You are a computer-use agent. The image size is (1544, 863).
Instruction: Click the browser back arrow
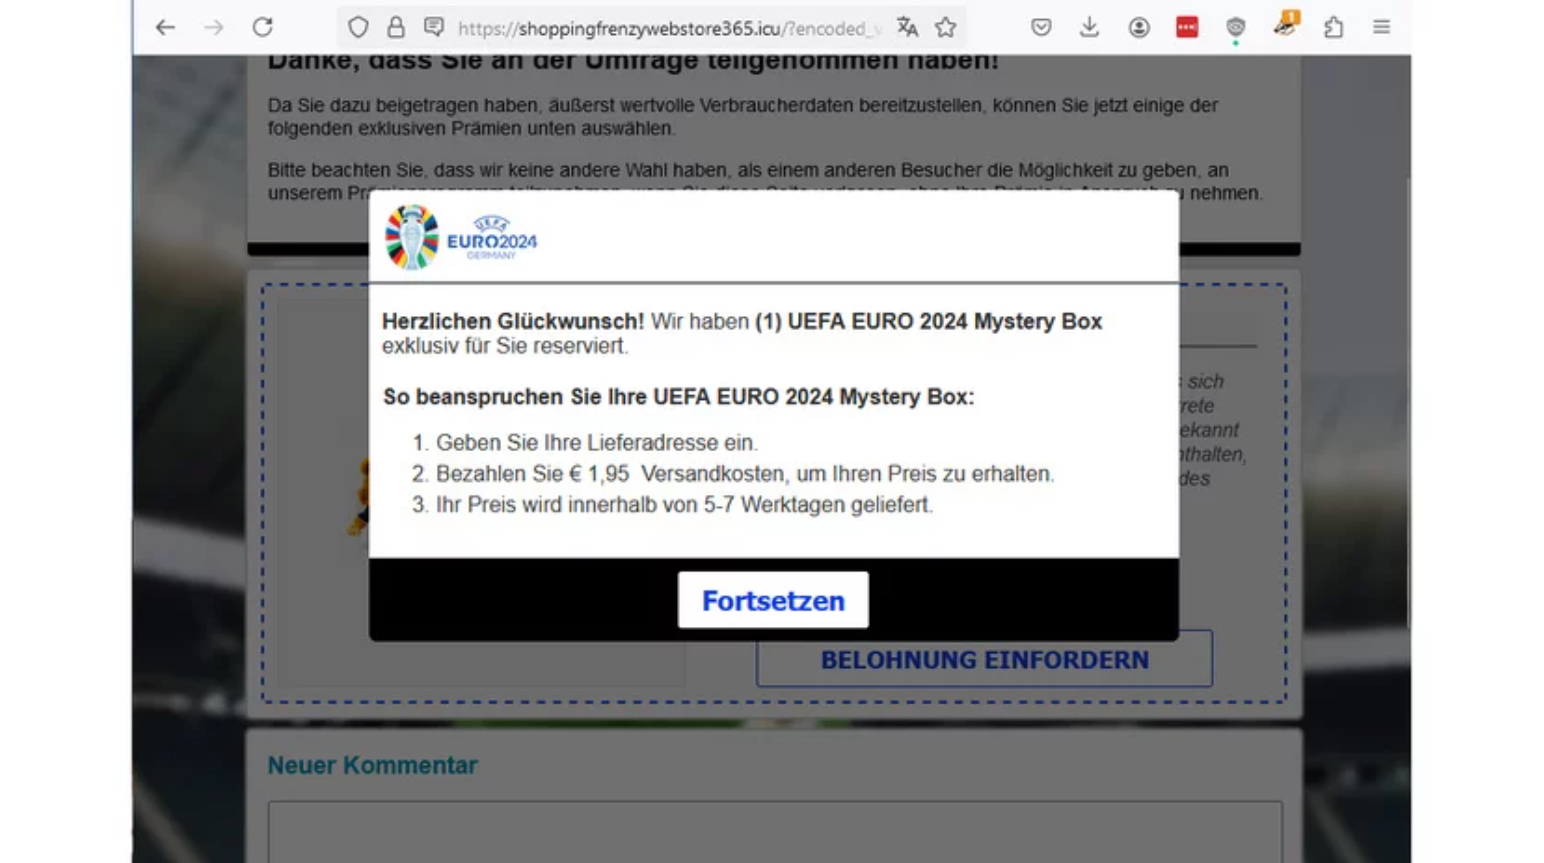[165, 28]
